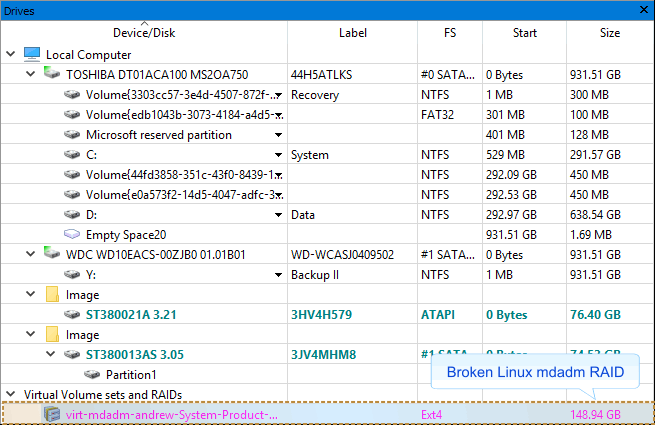Viewport: 655px width, 425px height.
Task: Click the ST380021A image disk icon
Action: pyautogui.click(x=72, y=314)
